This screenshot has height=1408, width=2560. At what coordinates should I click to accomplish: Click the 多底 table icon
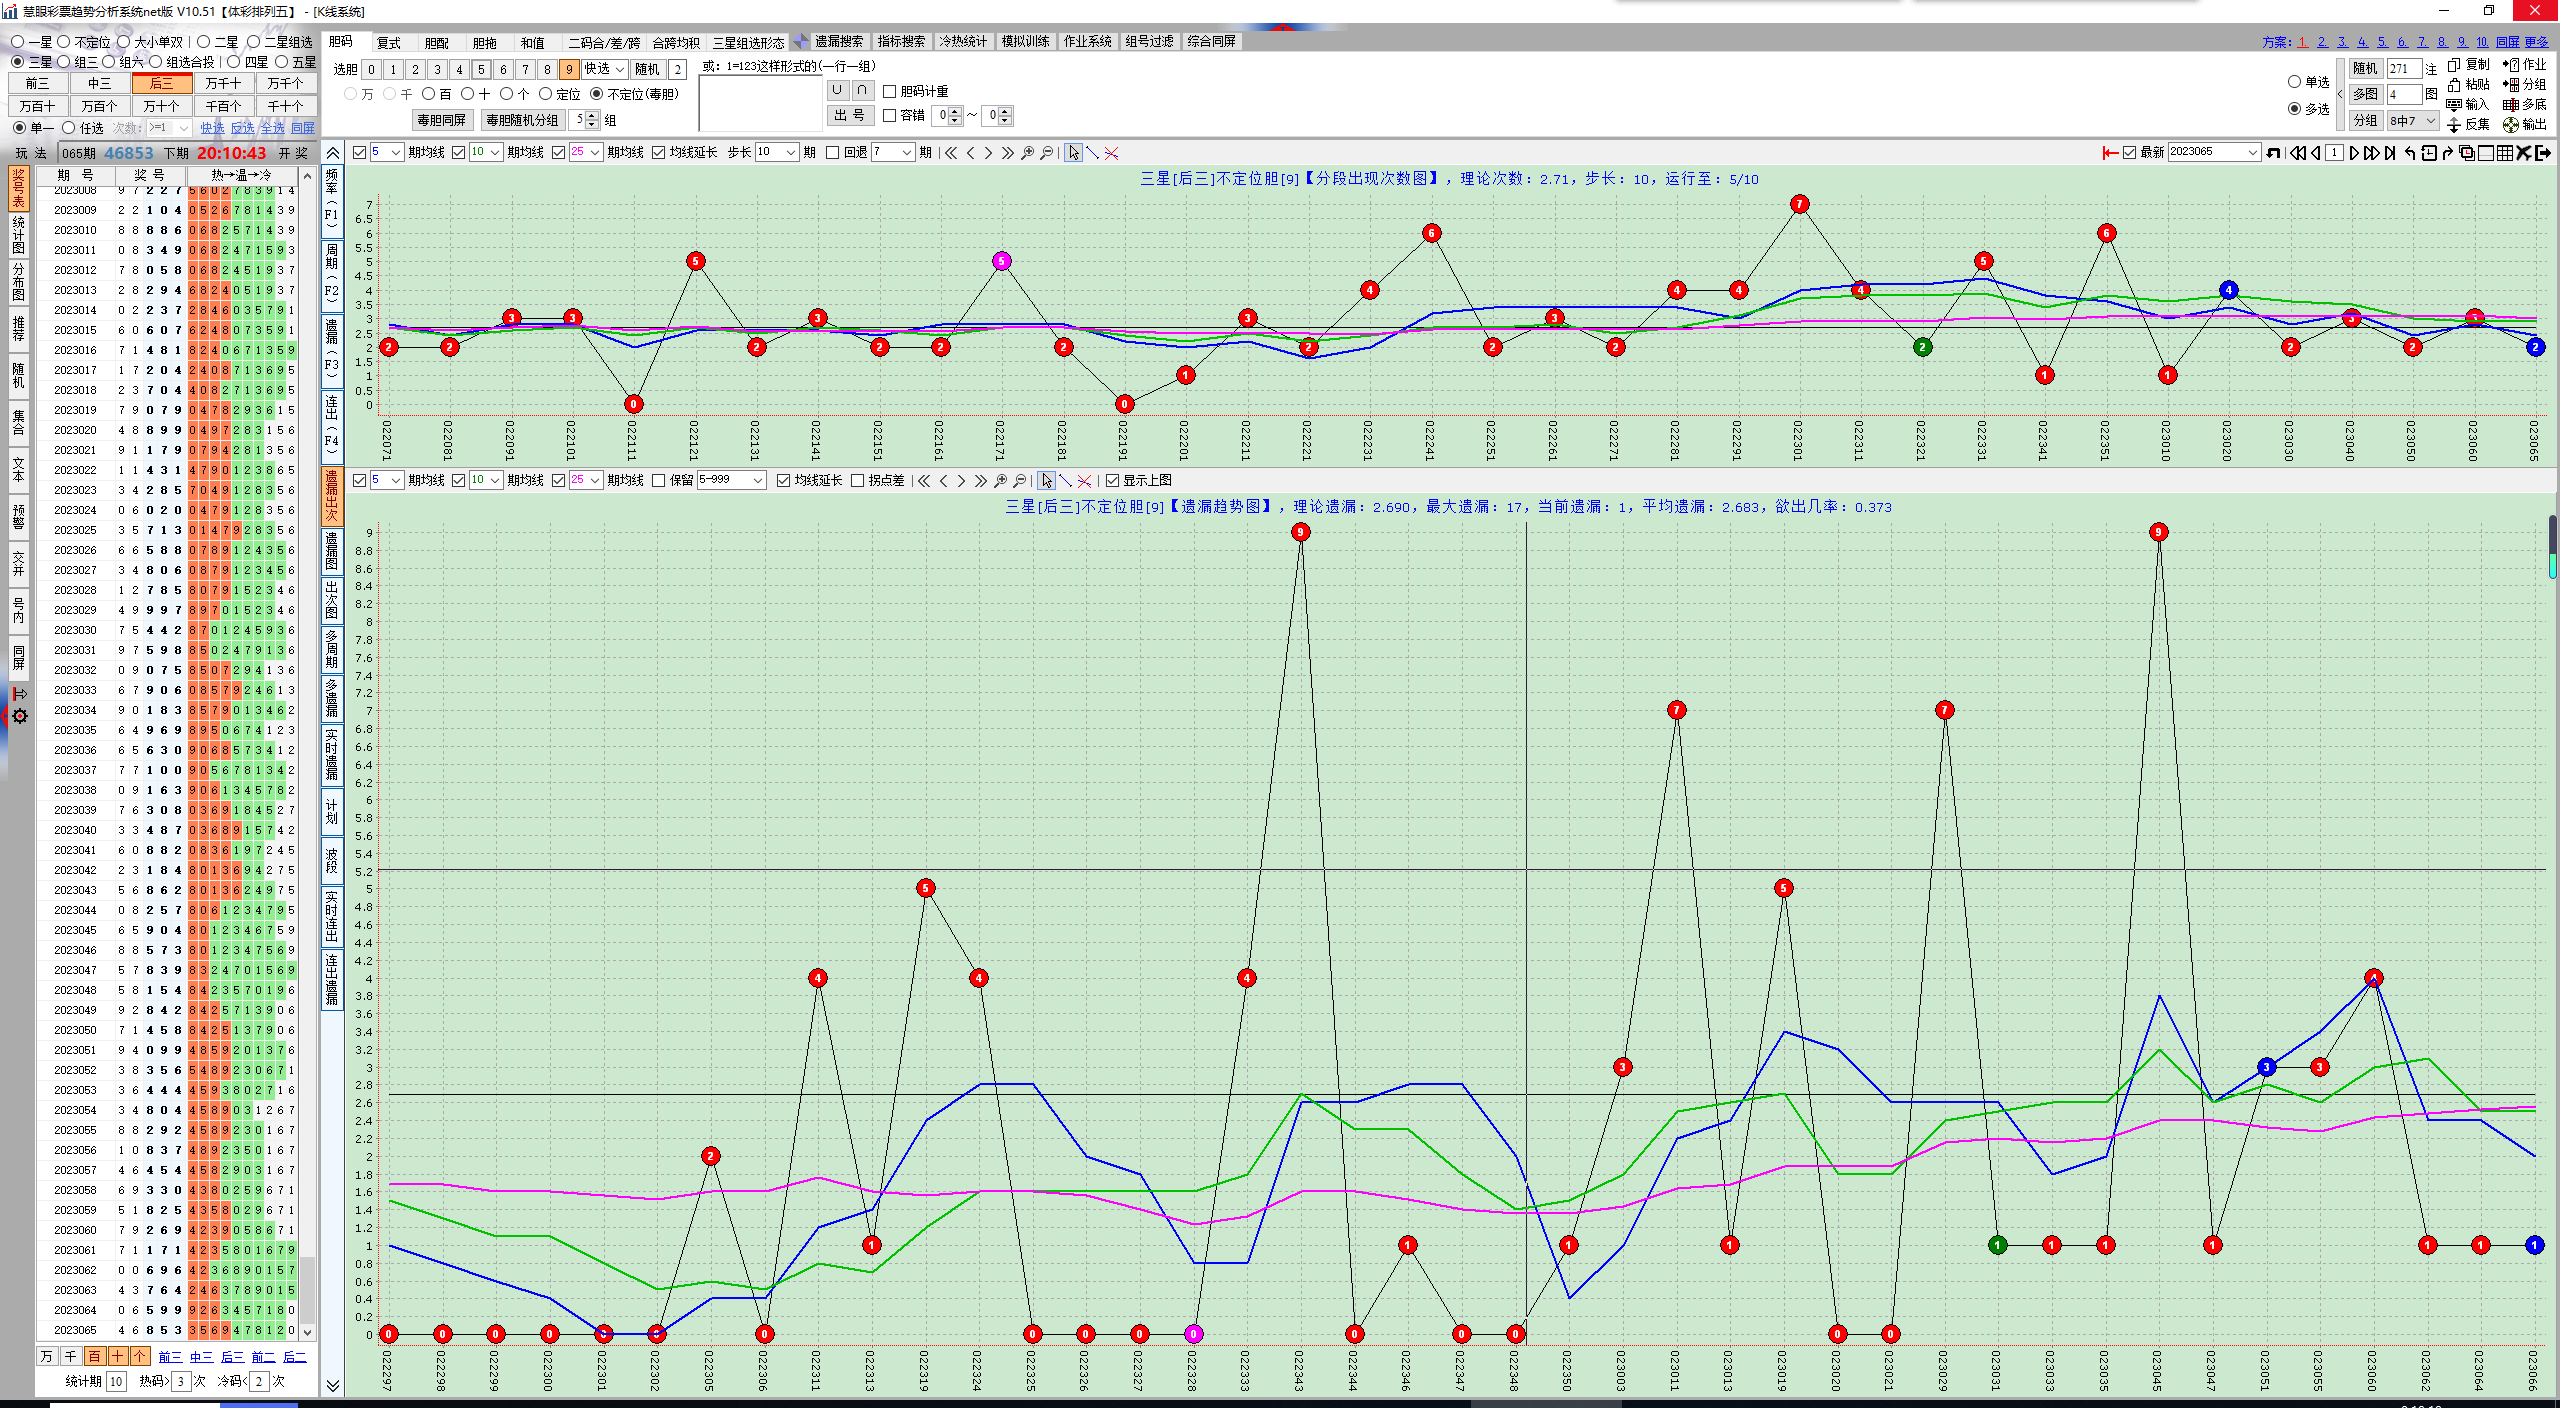pos(2511,104)
